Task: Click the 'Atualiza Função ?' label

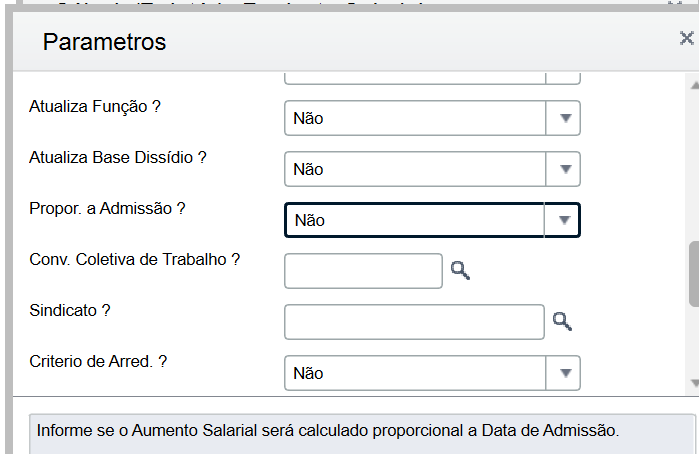Action: point(96,105)
